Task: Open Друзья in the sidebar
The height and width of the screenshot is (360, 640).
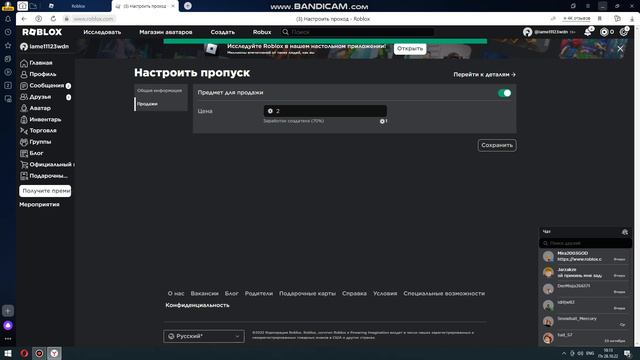Action: click(40, 97)
